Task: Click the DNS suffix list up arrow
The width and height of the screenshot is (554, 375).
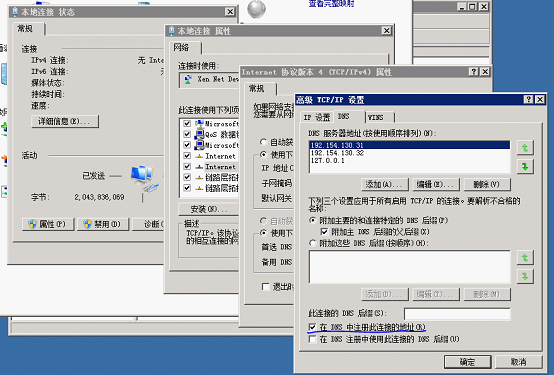Action: (x=525, y=258)
